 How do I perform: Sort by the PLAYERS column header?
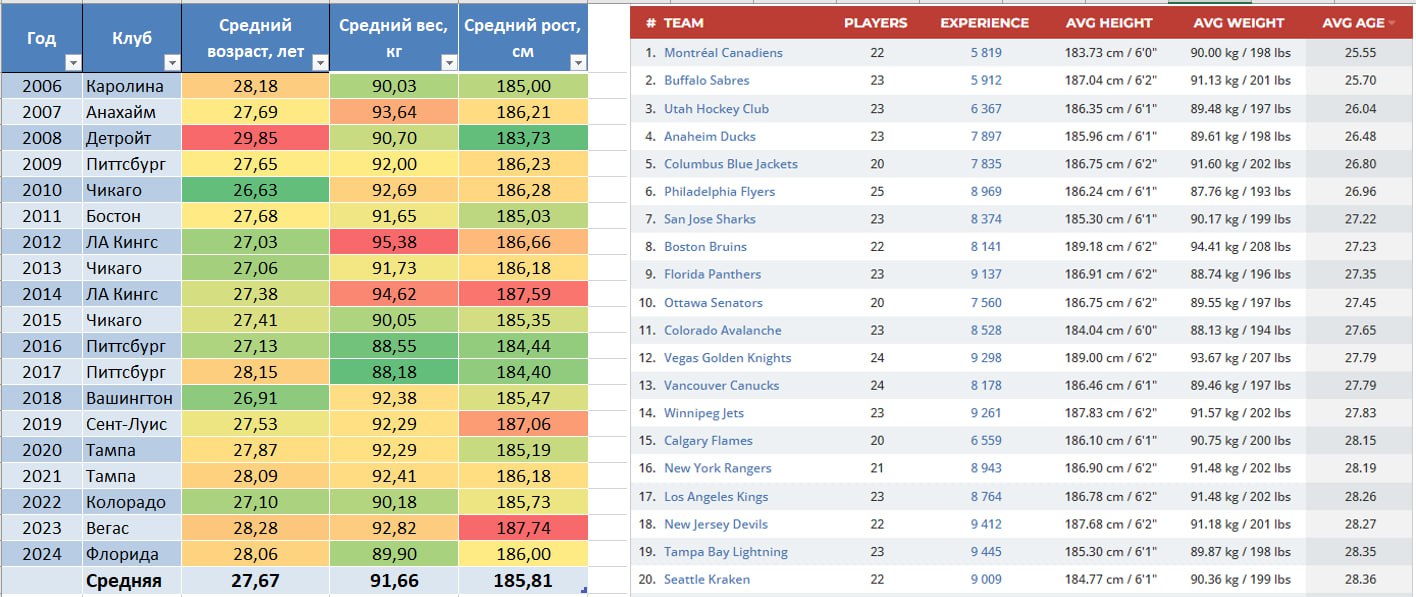click(x=876, y=23)
